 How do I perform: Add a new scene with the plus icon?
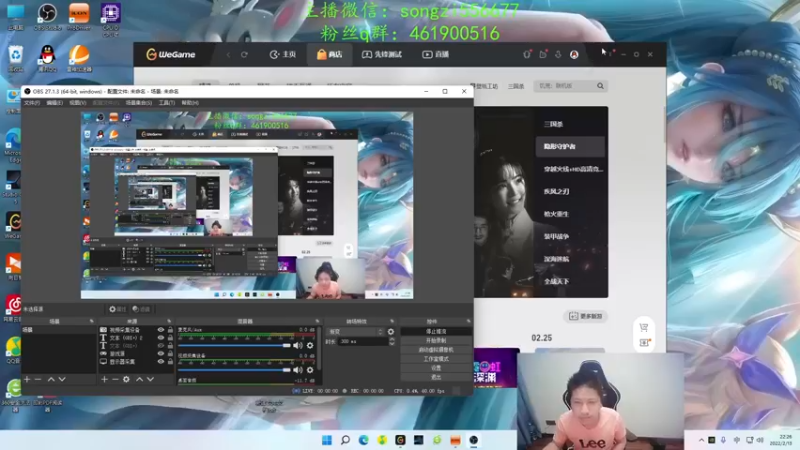pos(27,380)
